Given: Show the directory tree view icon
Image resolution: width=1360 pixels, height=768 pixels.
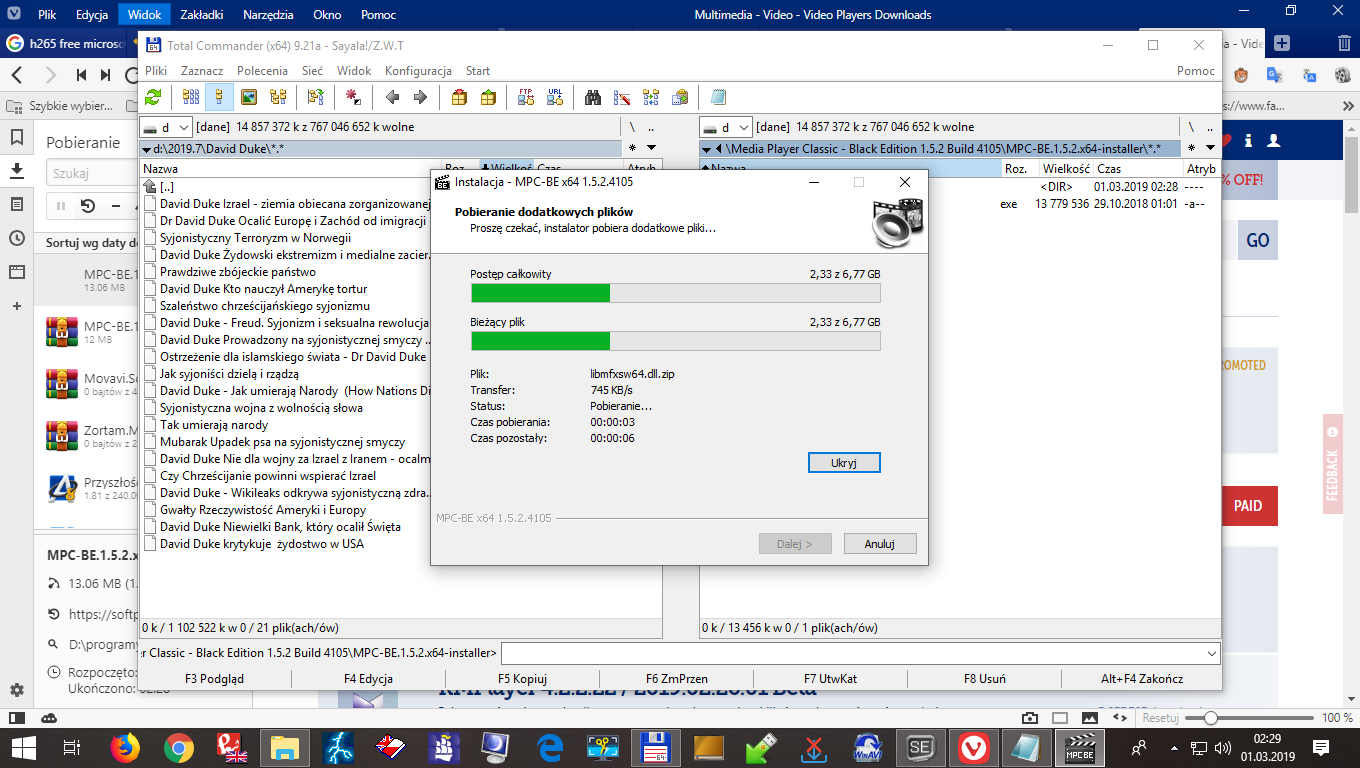Looking at the screenshot, I should [x=277, y=97].
